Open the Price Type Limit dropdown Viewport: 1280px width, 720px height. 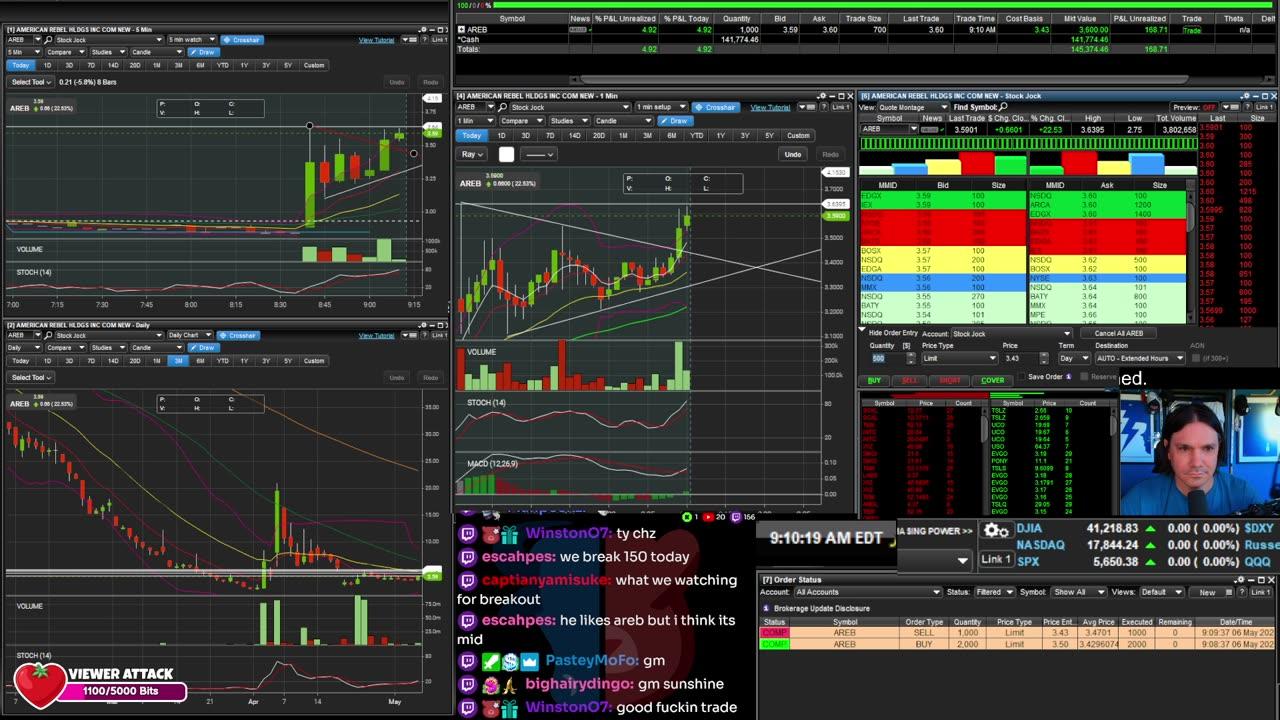[960, 358]
